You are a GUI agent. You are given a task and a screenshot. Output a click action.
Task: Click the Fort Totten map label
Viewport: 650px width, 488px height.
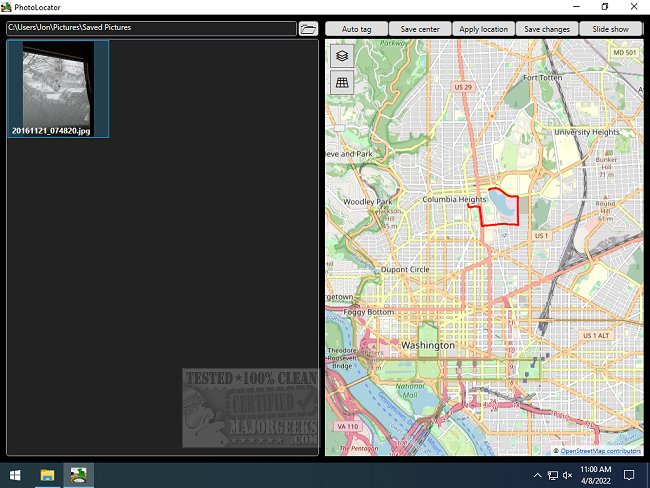[x=543, y=78]
